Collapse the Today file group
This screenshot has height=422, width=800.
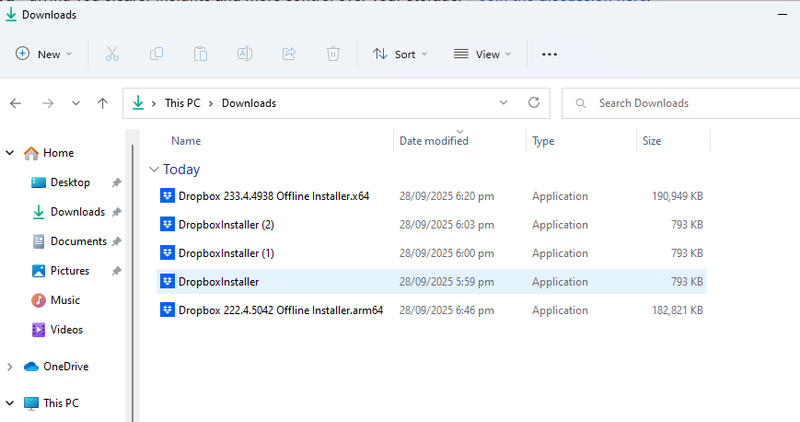pos(154,169)
